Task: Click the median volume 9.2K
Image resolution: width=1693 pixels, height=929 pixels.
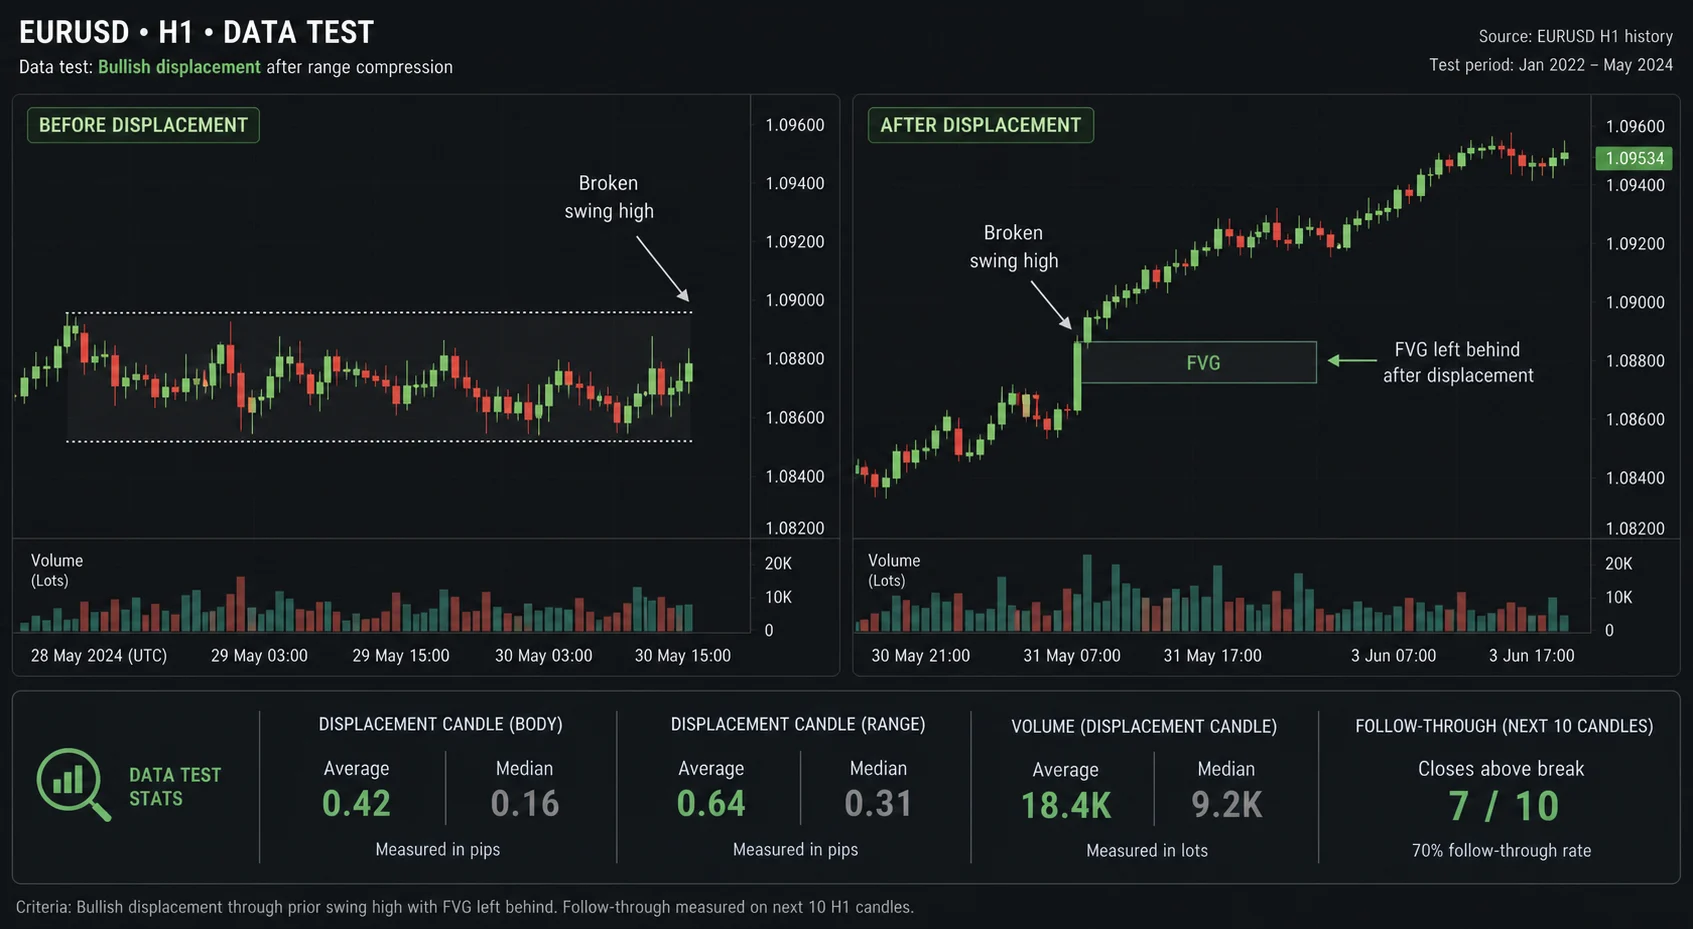Action: pos(1227,805)
